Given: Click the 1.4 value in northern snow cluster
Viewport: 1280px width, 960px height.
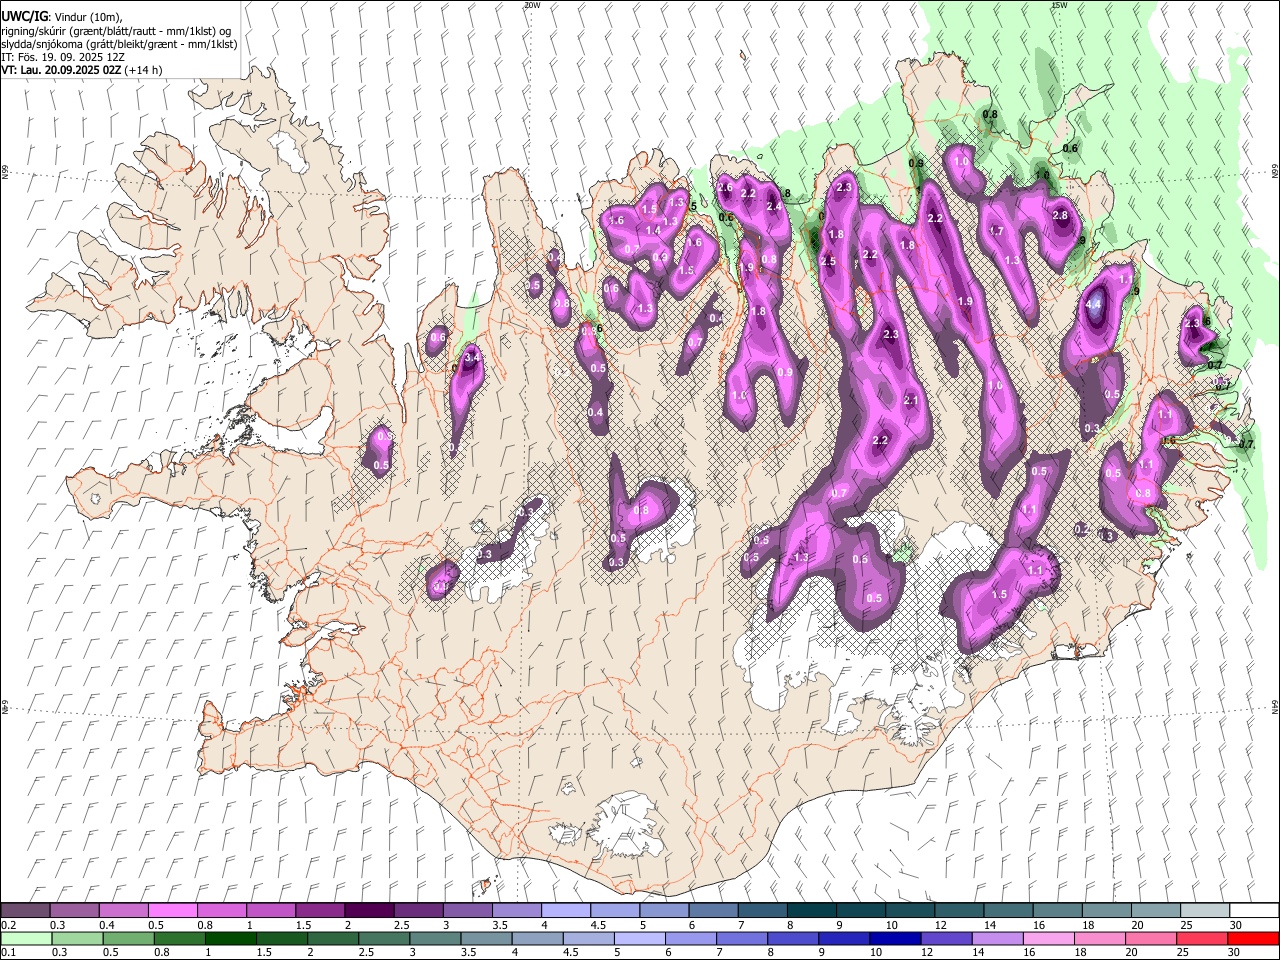Looking at the screenshot, I should pyautogui.click(x=653, y=230).
